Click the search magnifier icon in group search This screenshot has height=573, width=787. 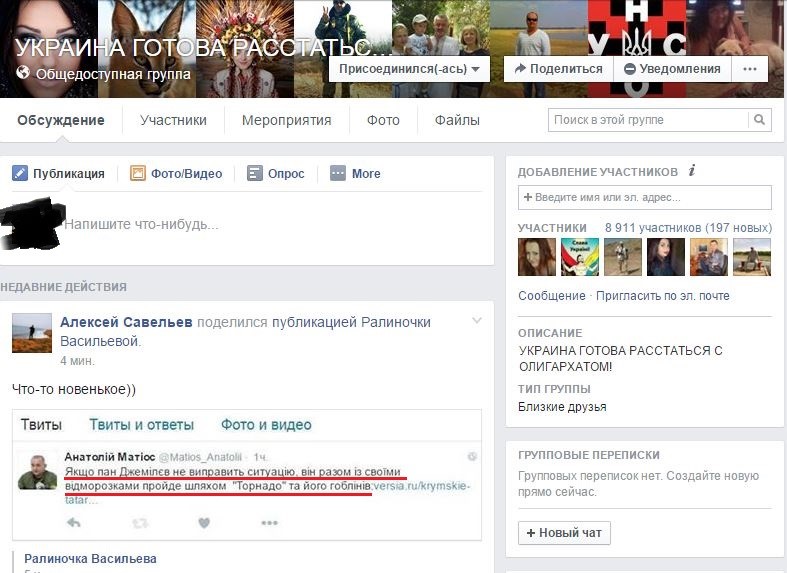pos(759,120)
